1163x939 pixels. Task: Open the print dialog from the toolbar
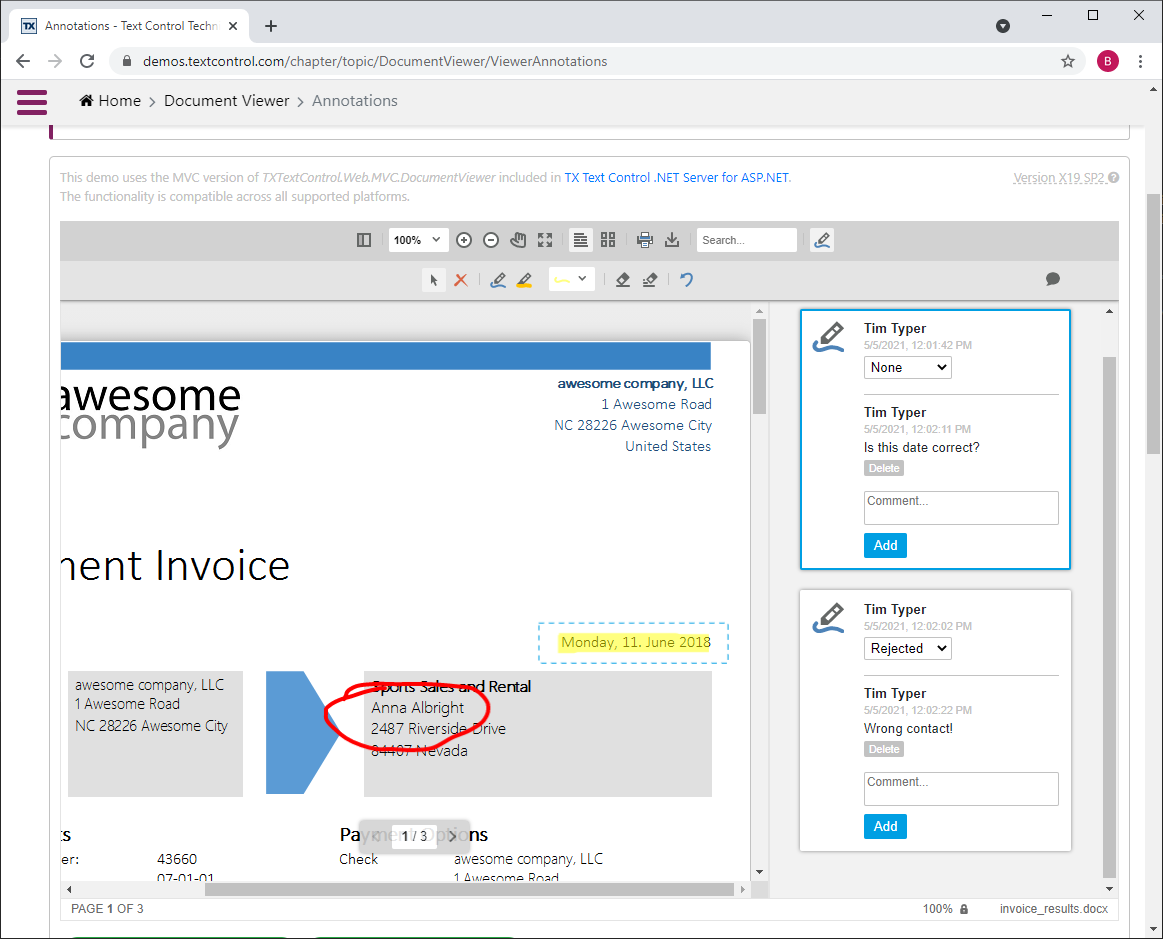[645, 240]
